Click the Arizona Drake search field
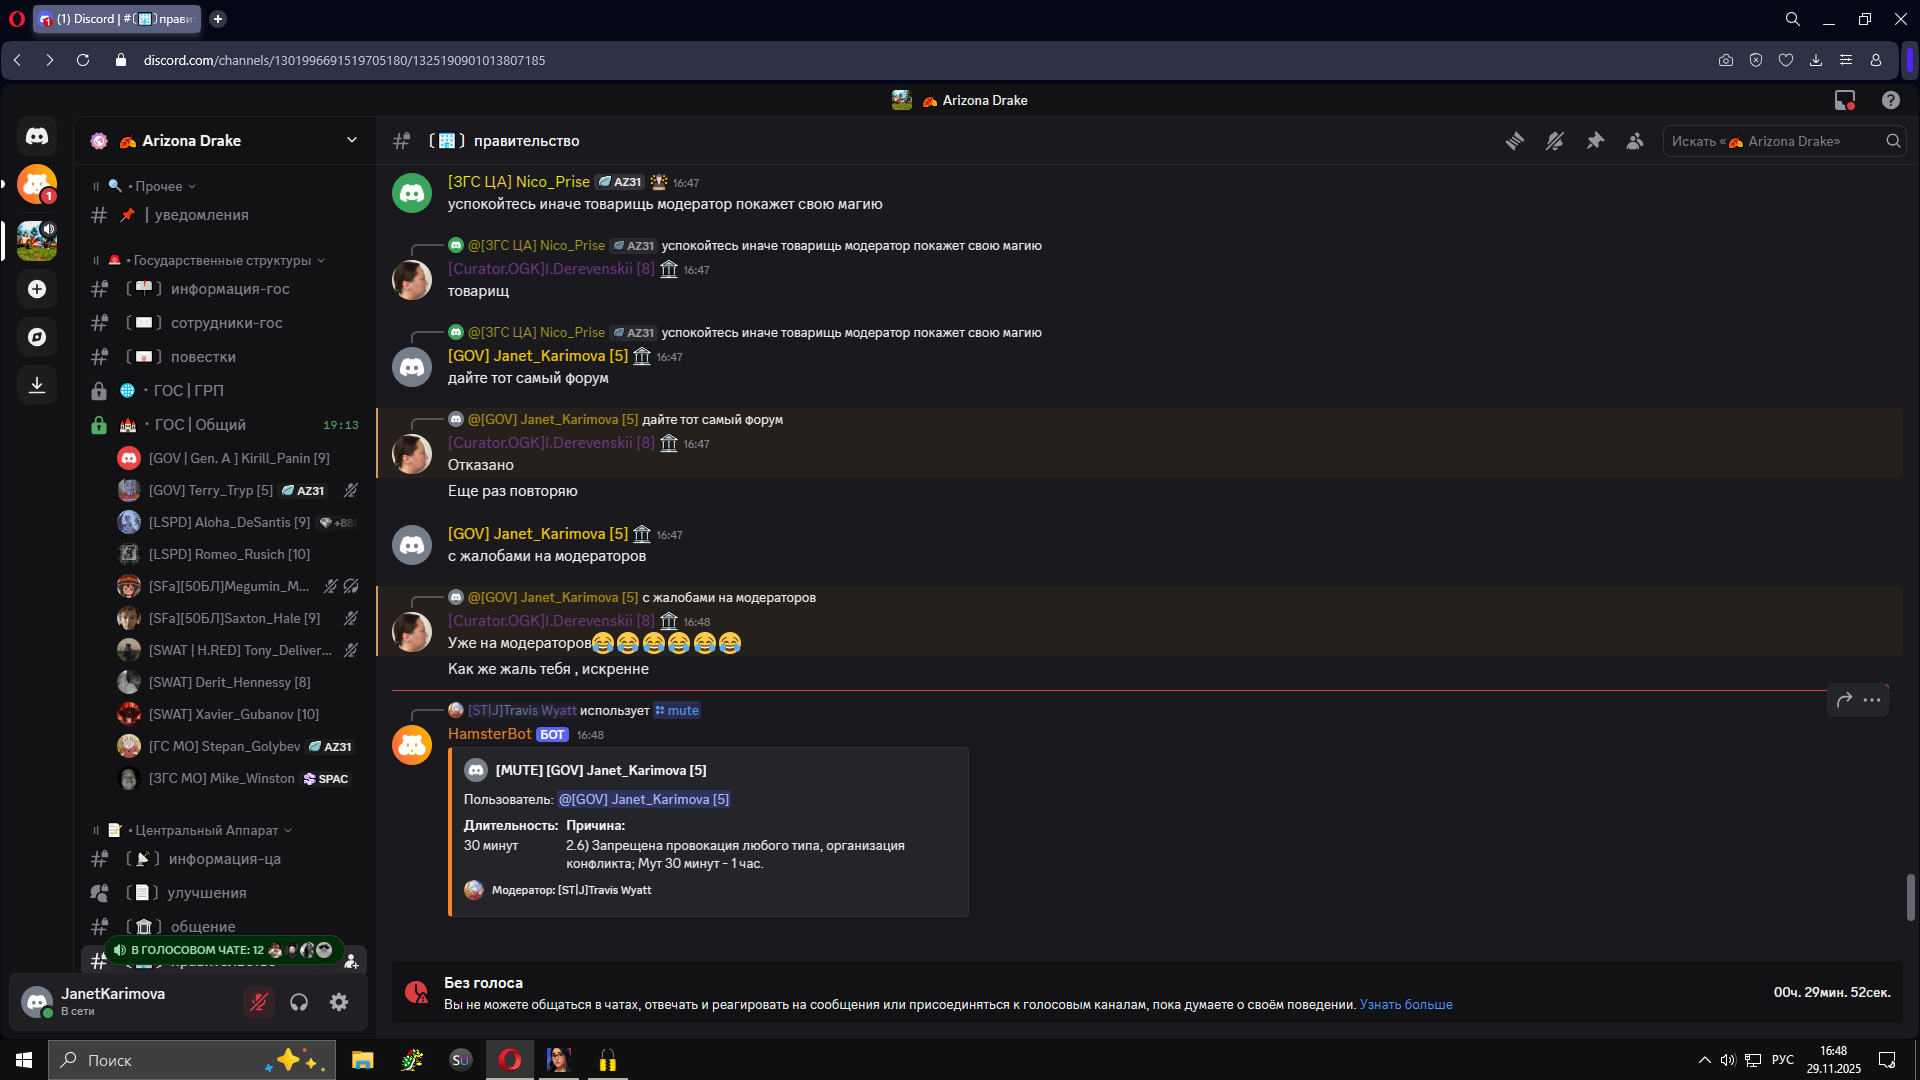The width and height of the screenshot is (1920, 1080). (x=1772, y=141)
